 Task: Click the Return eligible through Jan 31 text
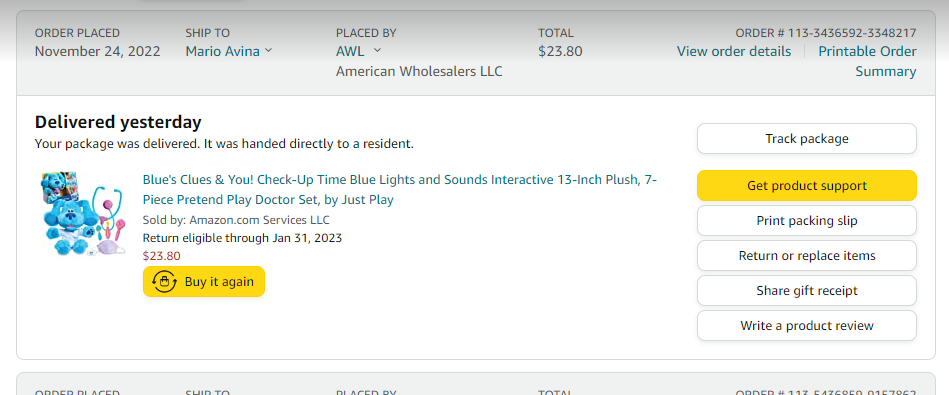tap(242, 238)
